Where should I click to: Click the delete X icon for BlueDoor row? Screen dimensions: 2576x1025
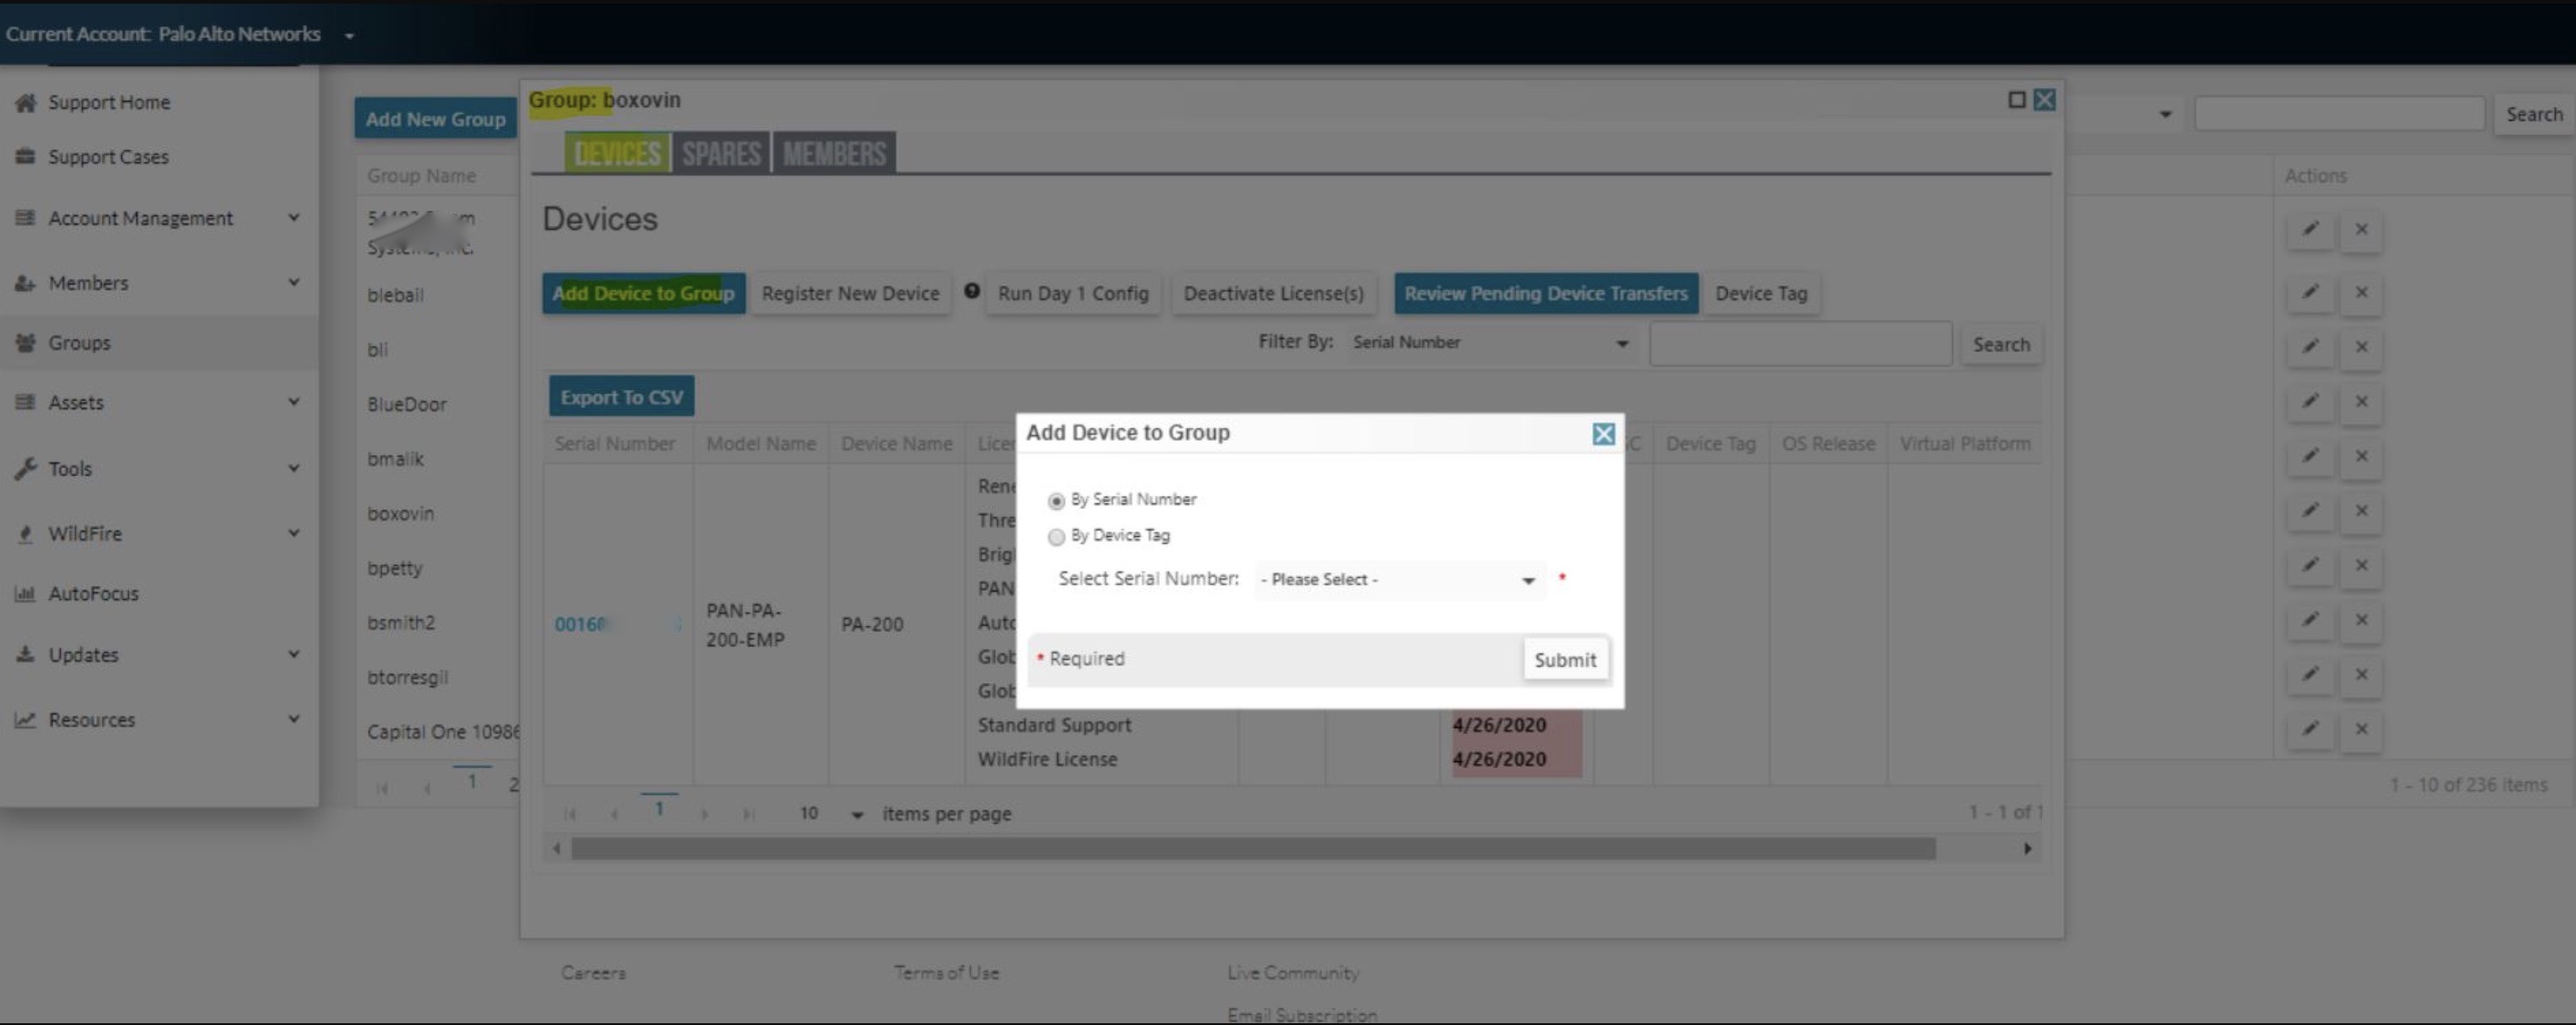(x=2361, y=402)
